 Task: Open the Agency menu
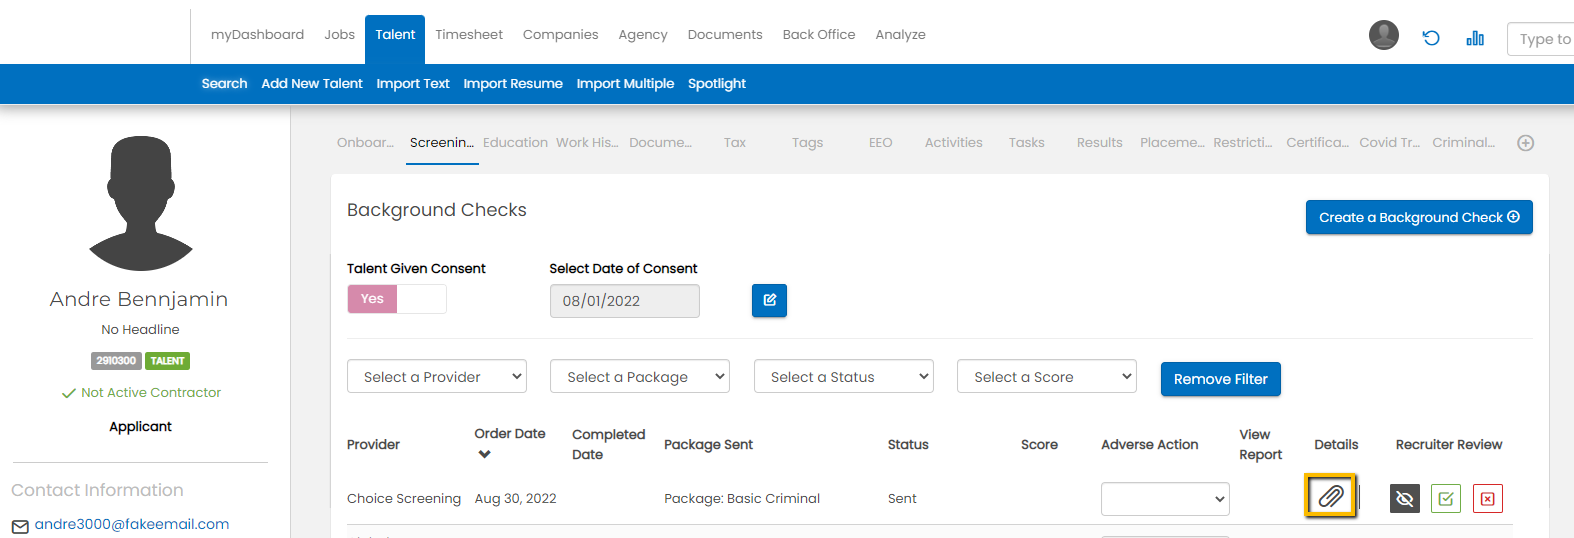click(643, 35)
